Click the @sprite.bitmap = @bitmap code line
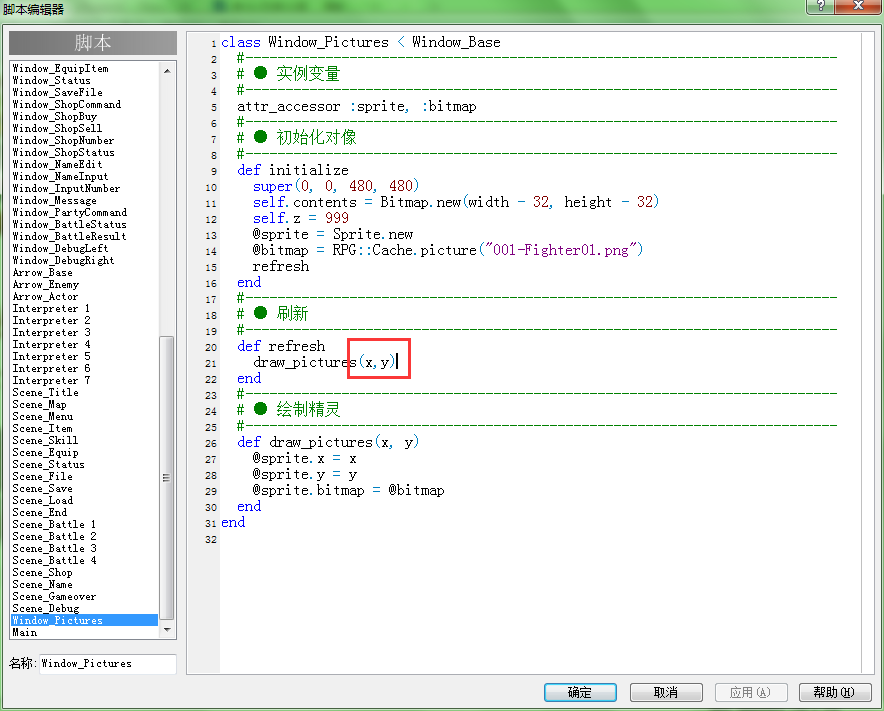Viewport: 884px width, 711px height. 348,491
